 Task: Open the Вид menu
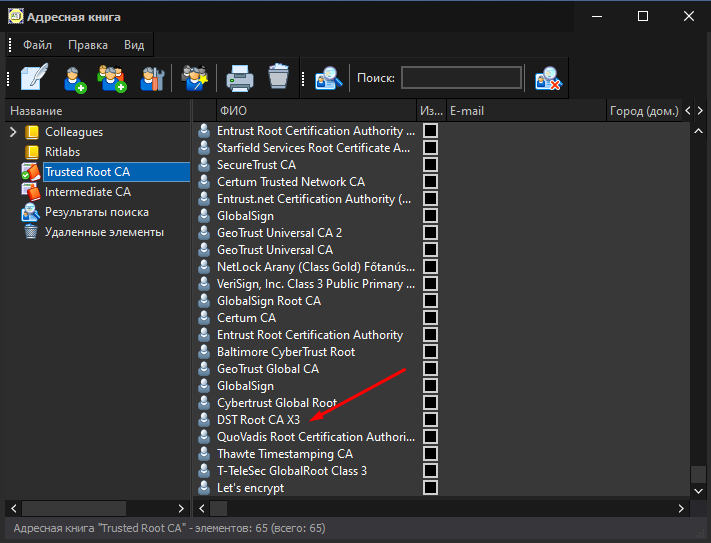134,45
